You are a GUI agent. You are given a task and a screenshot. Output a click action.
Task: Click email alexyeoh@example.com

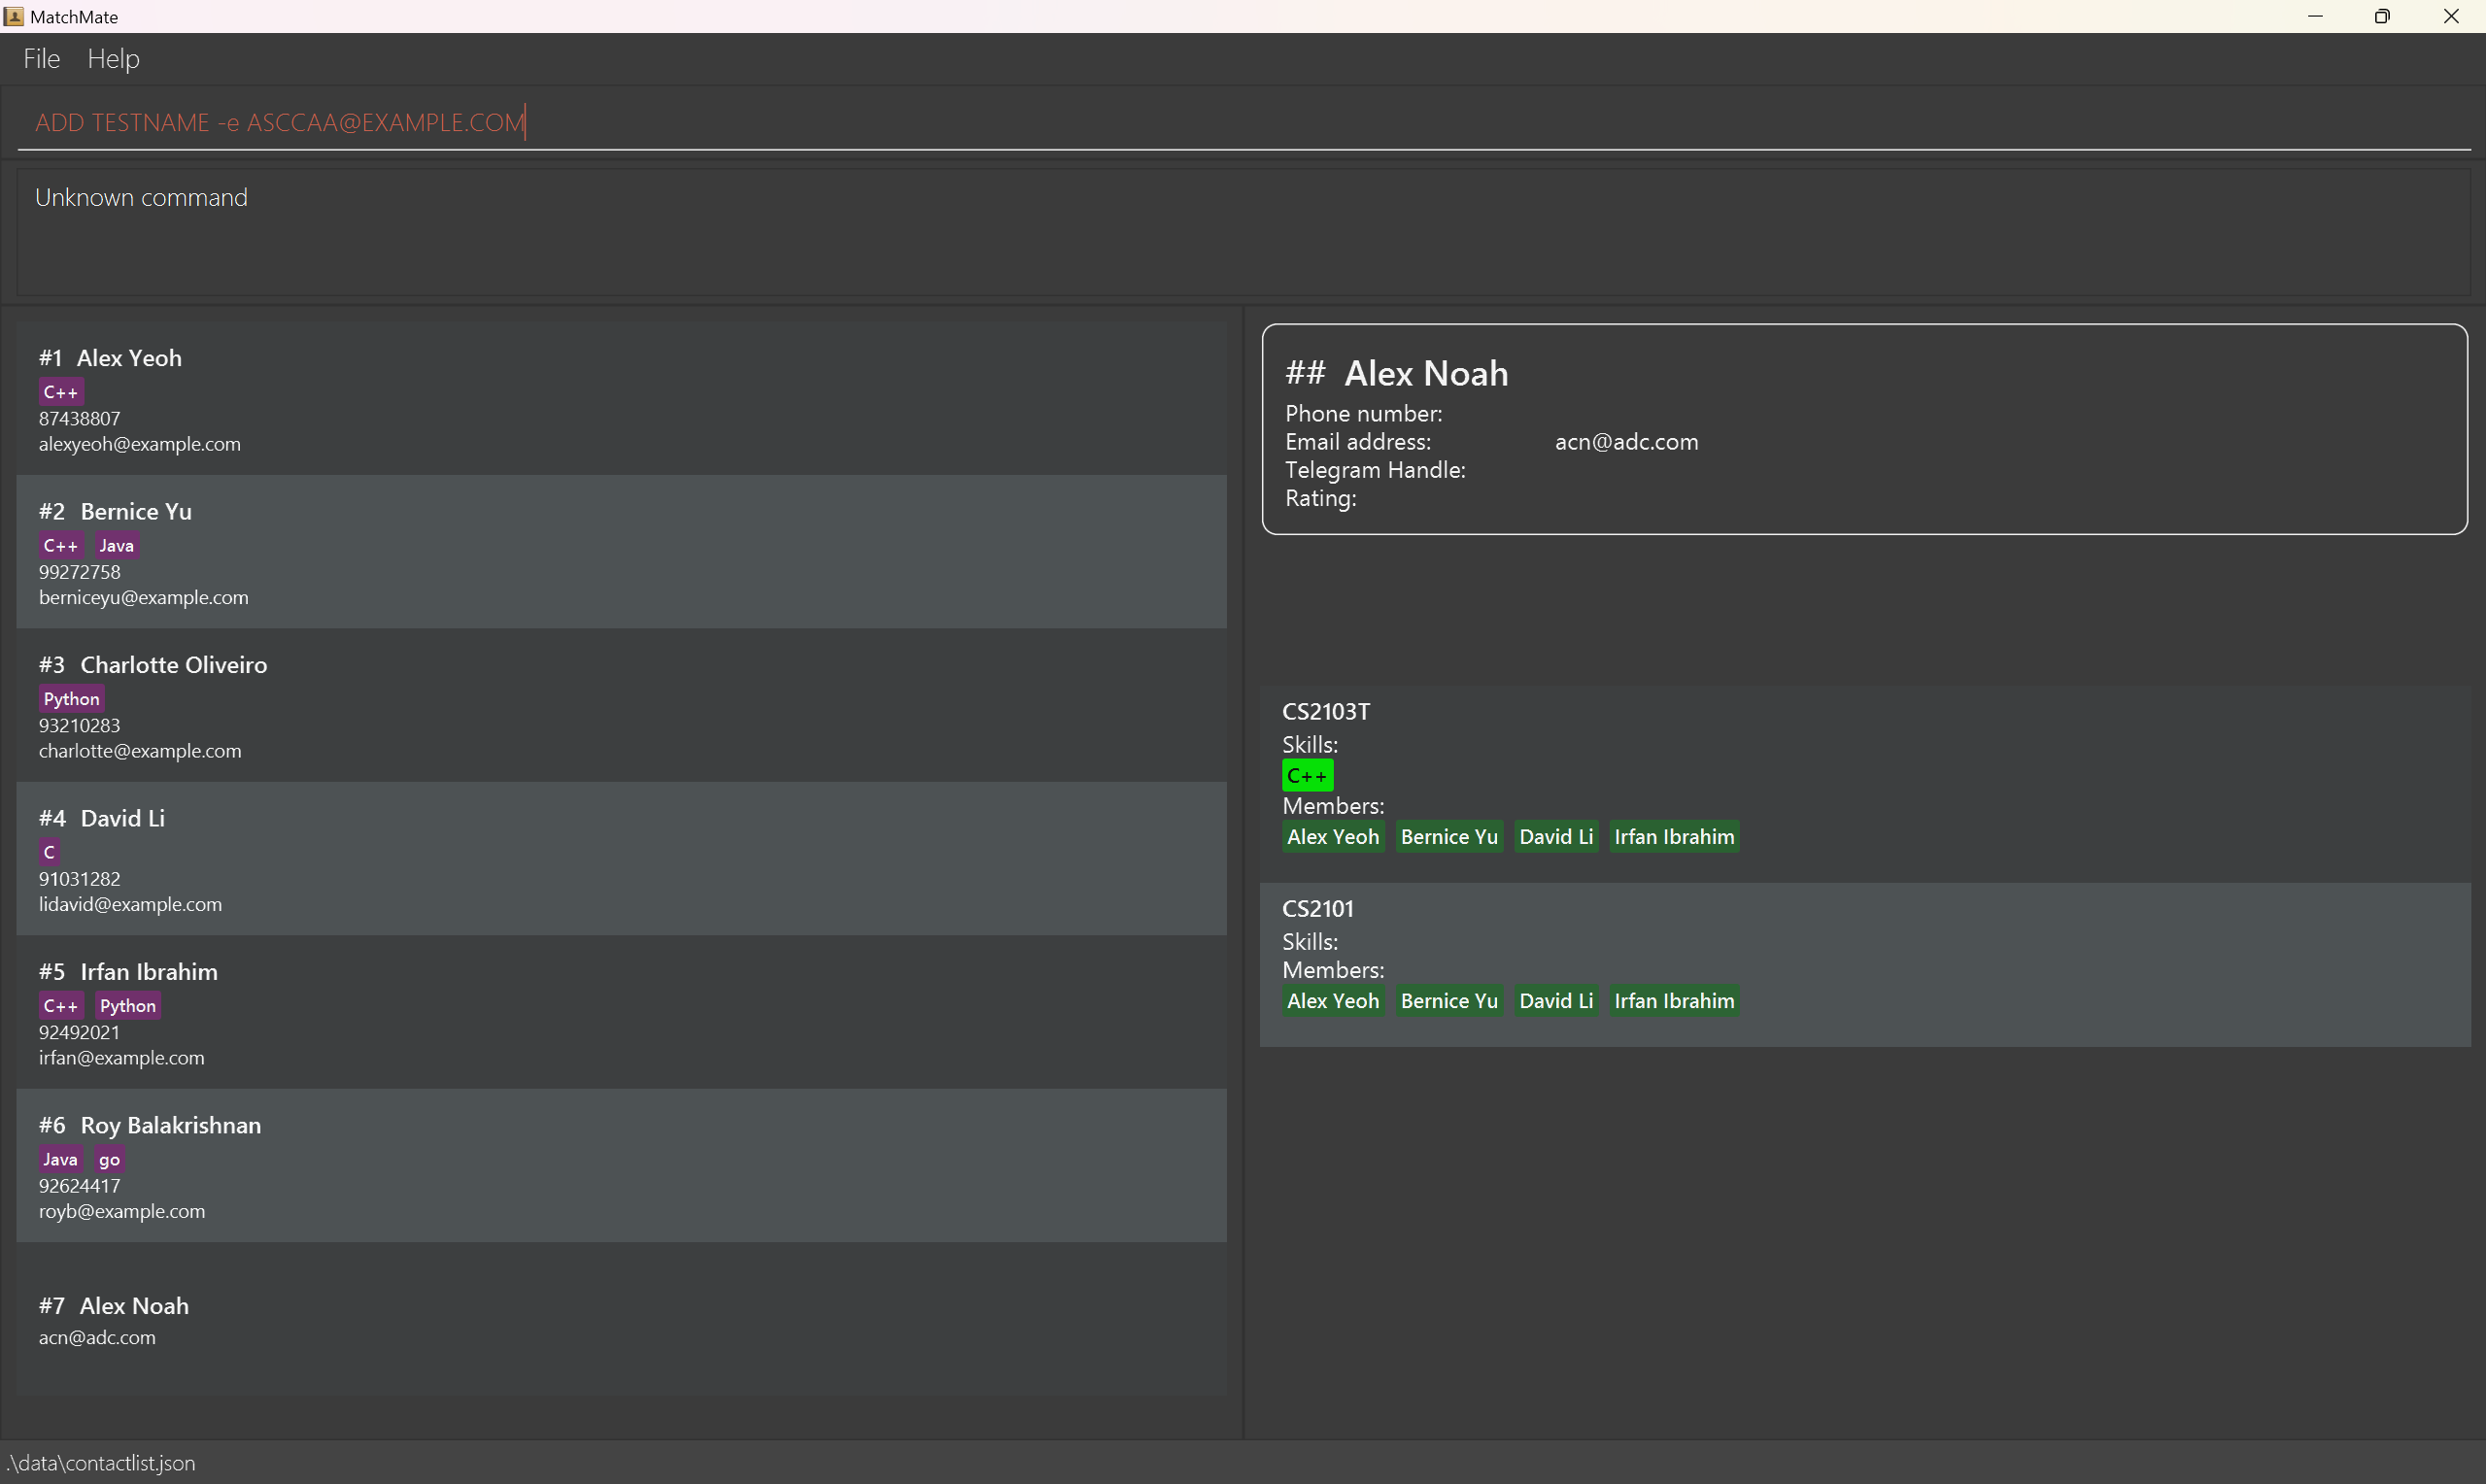(x=140, y=444)
